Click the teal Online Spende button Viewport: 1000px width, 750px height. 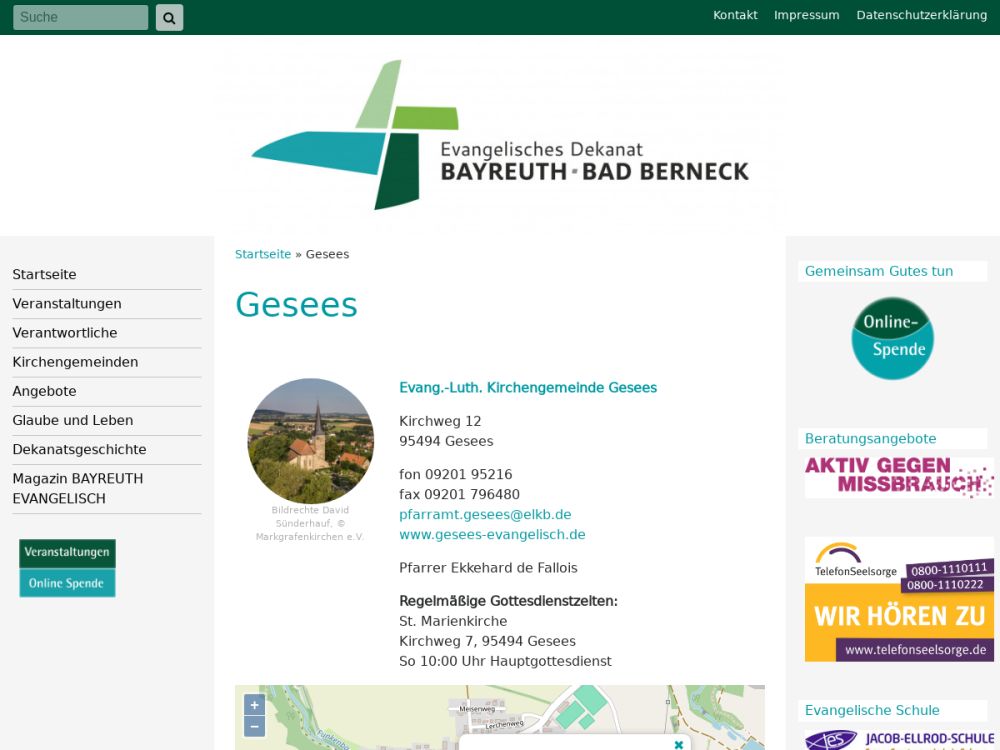tap(67, 583)
